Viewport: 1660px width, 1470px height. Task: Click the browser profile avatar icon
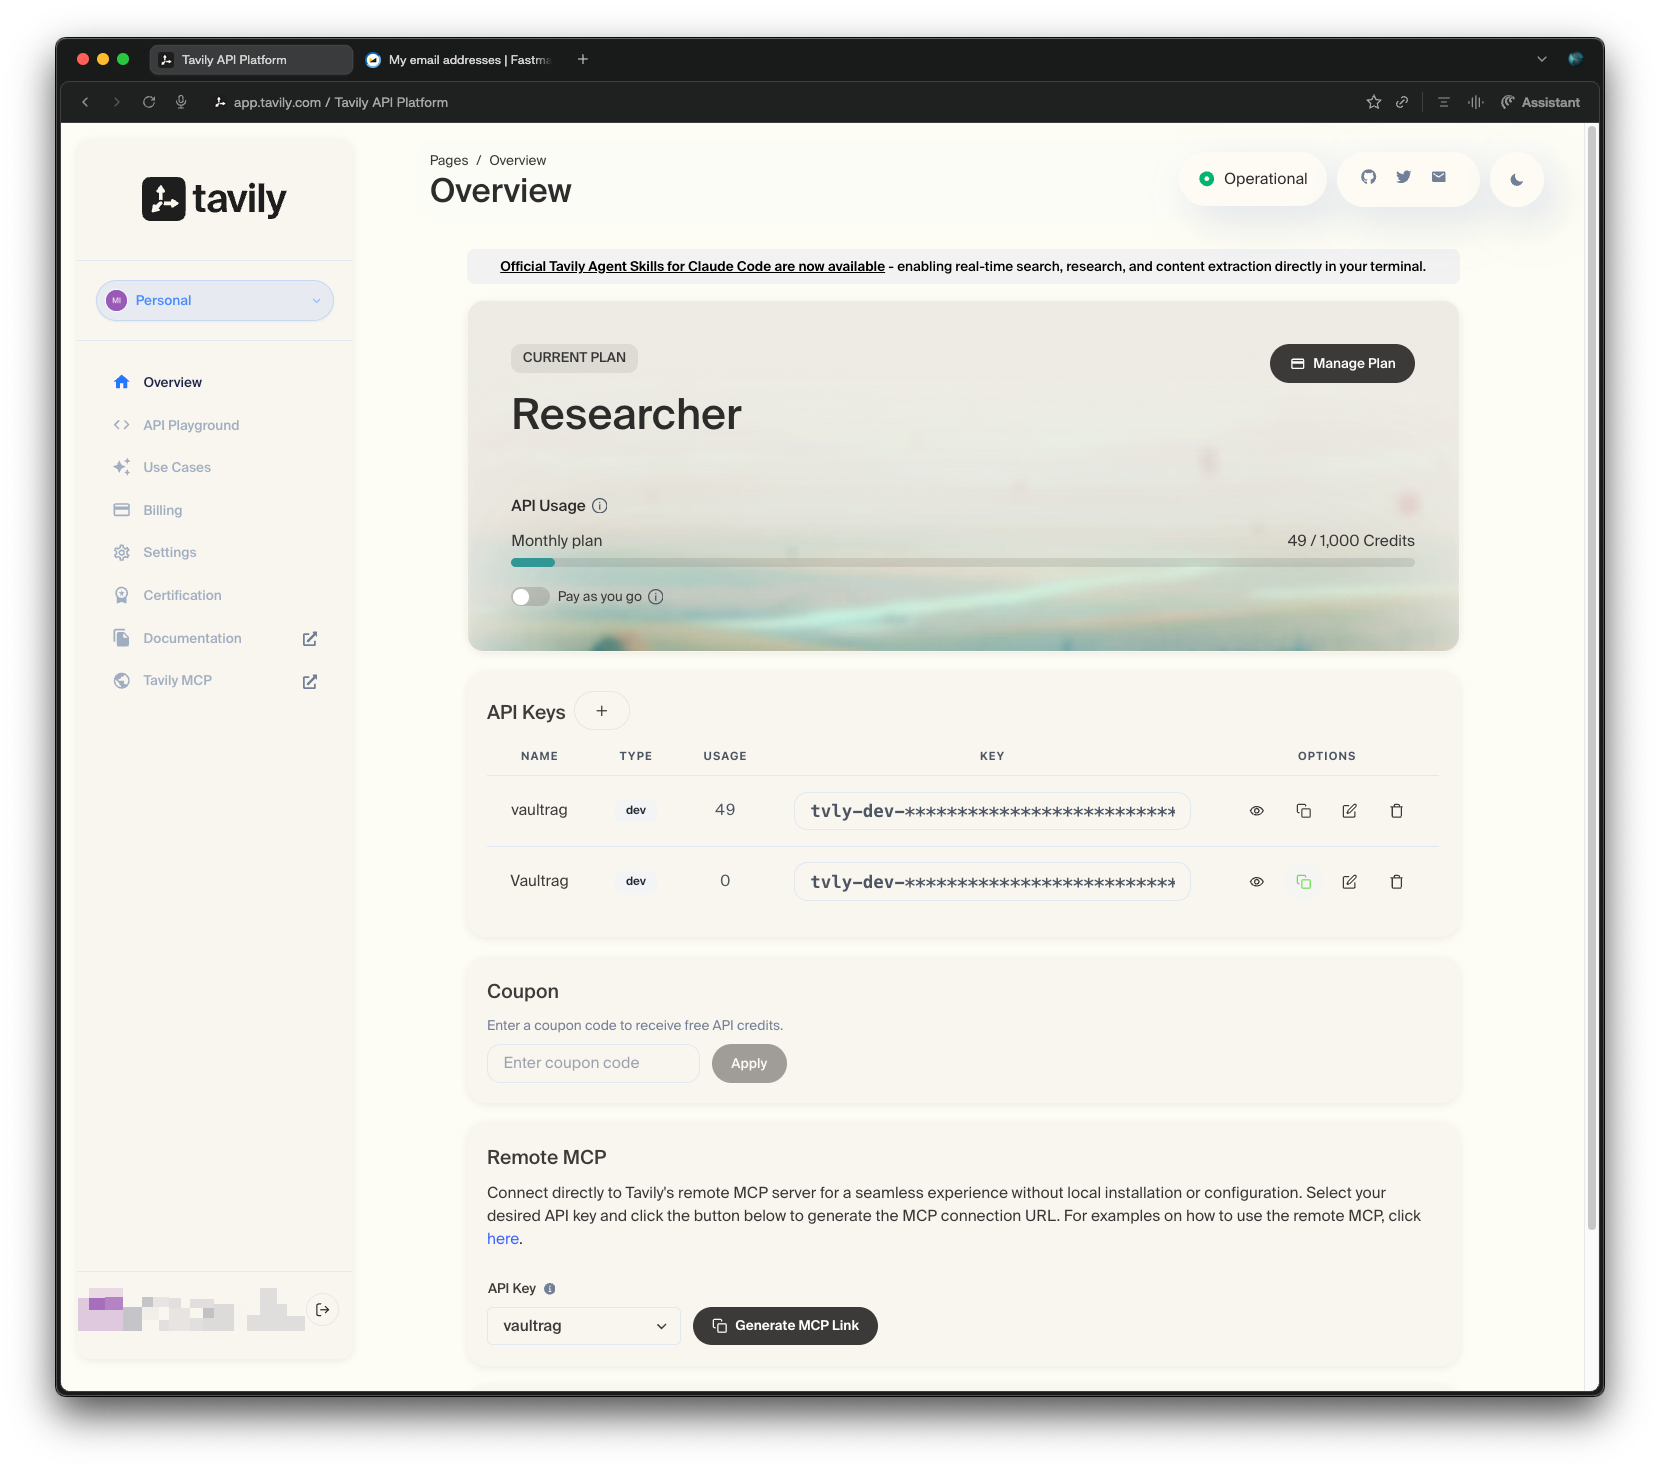(x=1575, y=59)
